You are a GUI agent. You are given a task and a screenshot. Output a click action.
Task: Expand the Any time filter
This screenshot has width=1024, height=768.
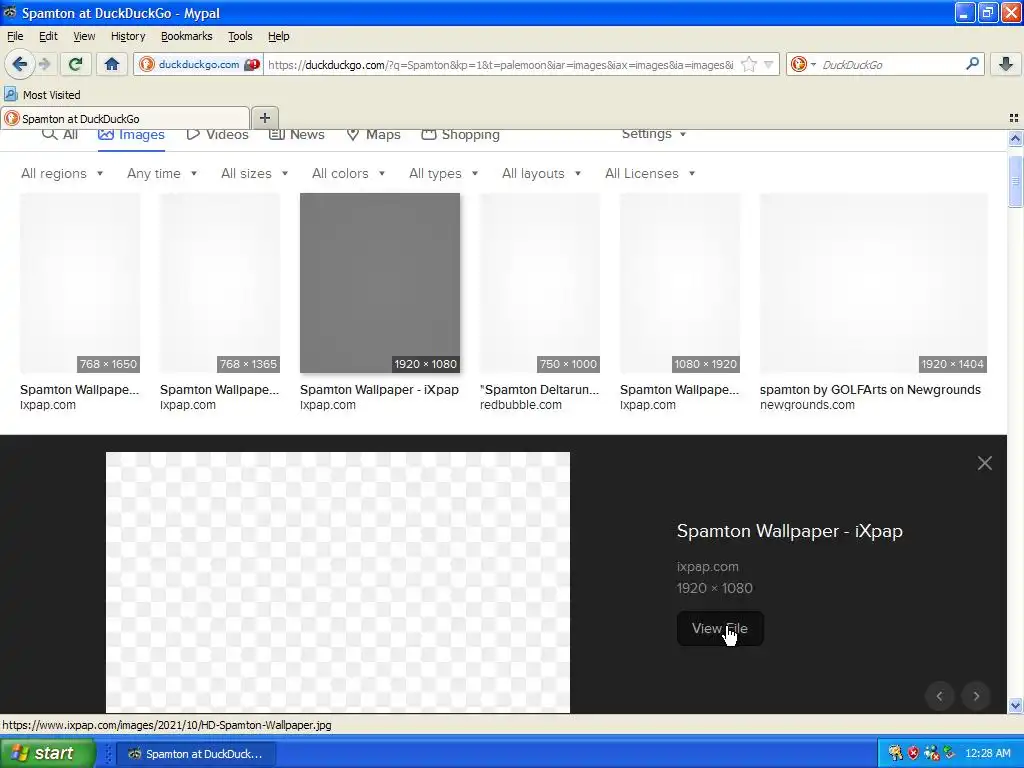pyautogui.click(x=162, y=174)
